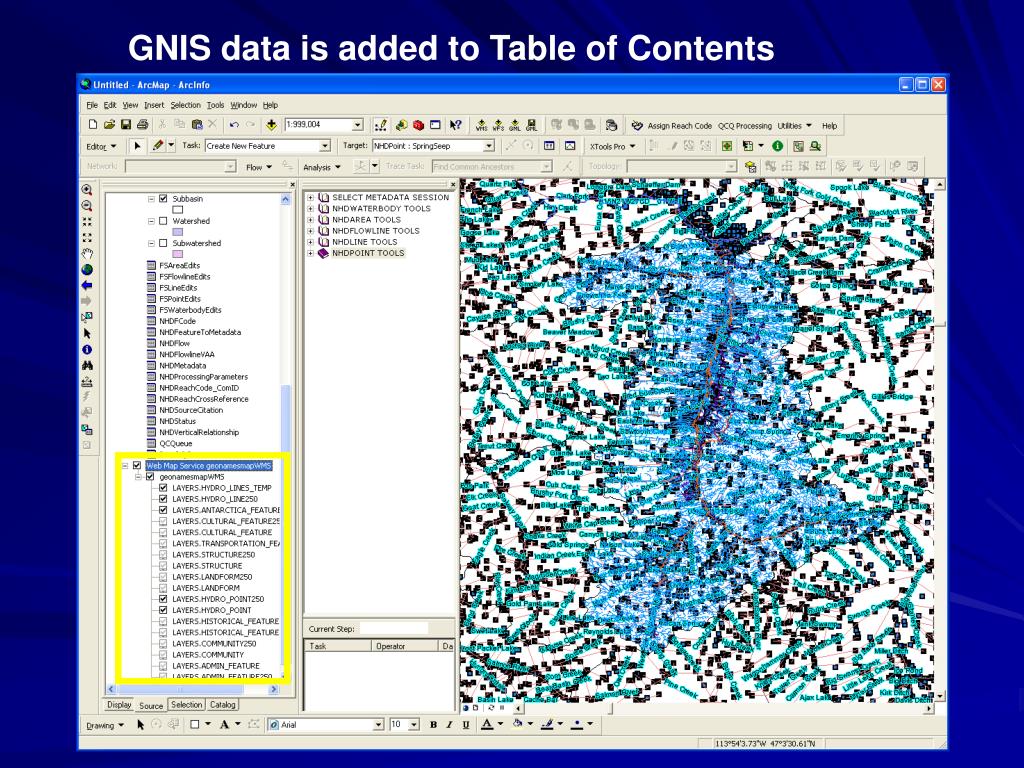1024x768 pixels.
Task: Click the Add Data button
Action: (271, 125)
